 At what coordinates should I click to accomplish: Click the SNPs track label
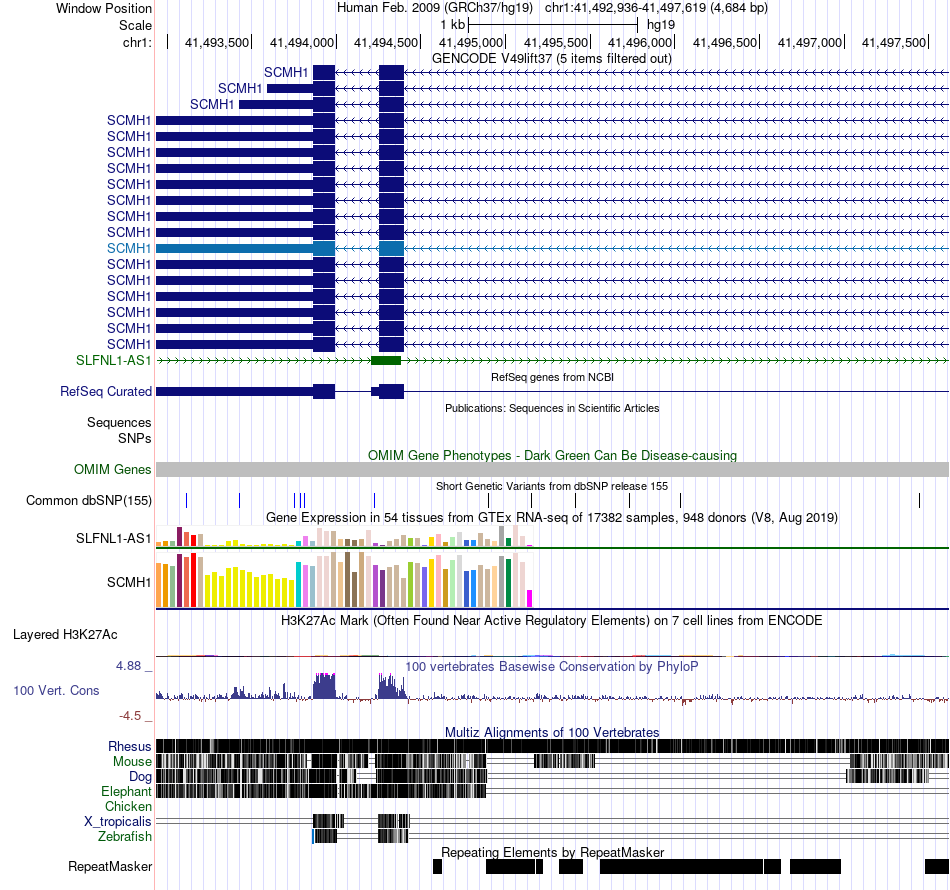tap(135, 438)
